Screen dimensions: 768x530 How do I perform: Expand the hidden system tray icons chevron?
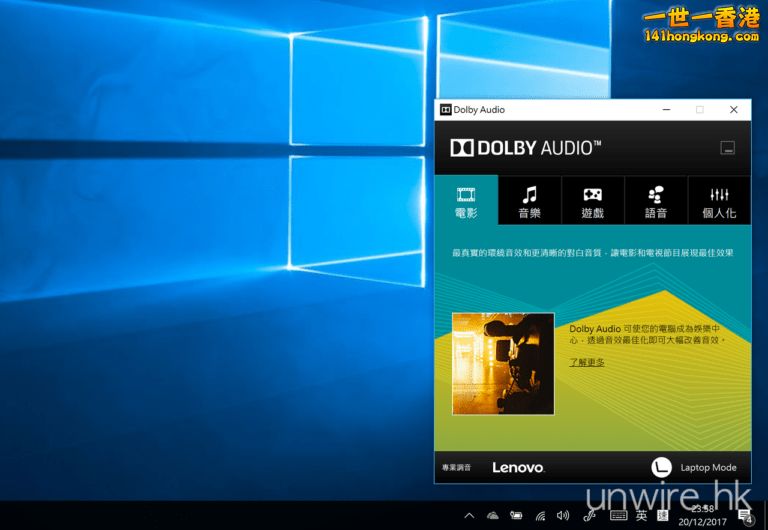(x=469, y=515)
